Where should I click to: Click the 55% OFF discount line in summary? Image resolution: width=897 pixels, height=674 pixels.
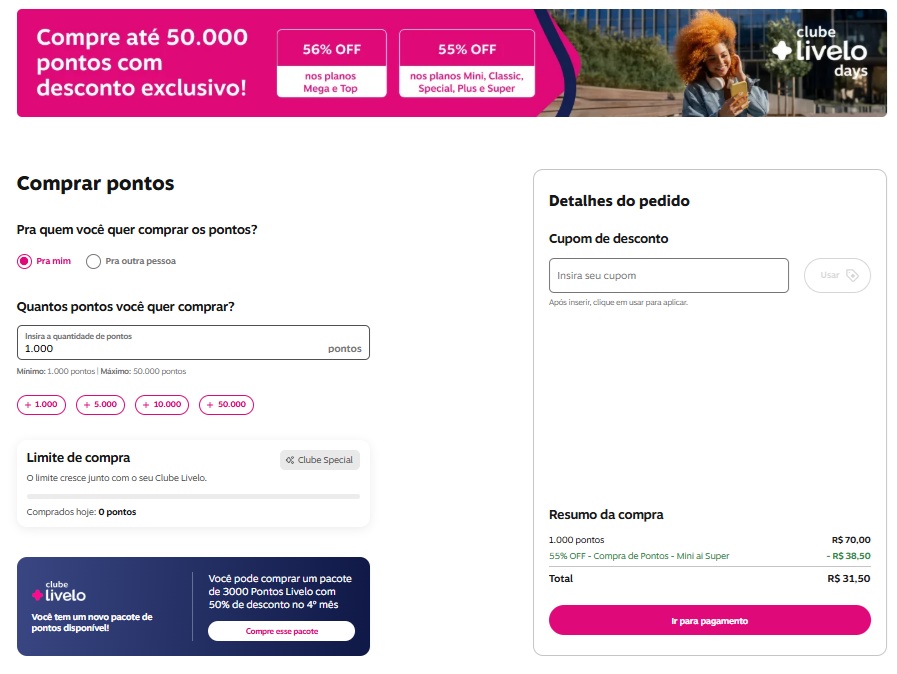coord(641,556)
